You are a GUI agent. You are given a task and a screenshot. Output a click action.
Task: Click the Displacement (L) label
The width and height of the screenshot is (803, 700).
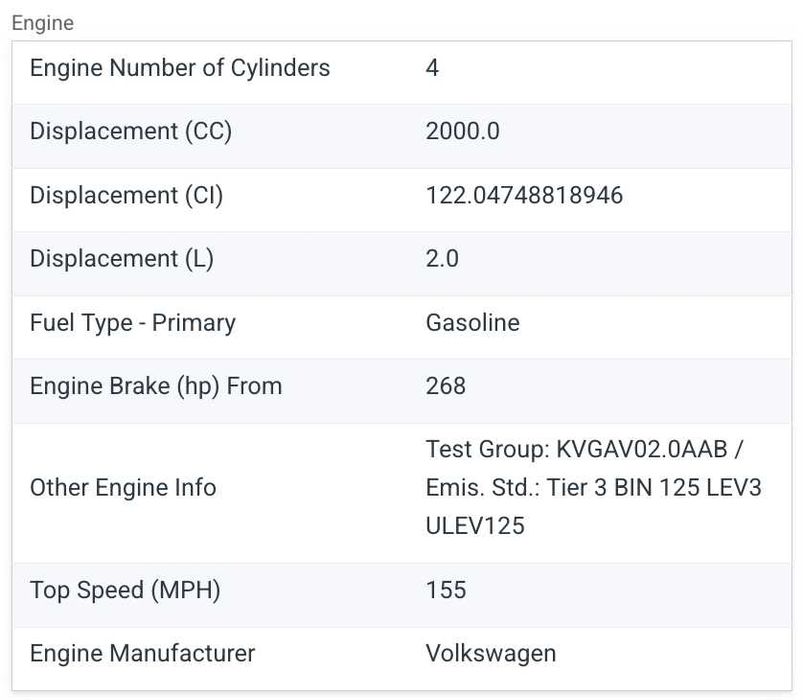(x=122, y=259)
